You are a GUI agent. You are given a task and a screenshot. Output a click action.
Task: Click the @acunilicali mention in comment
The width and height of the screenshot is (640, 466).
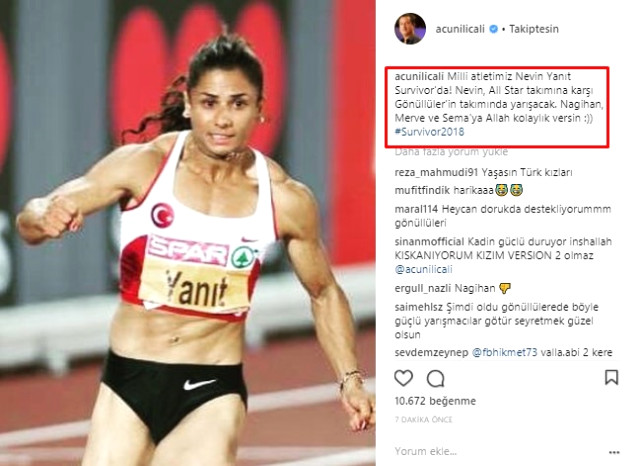click(x=423, y=269)
